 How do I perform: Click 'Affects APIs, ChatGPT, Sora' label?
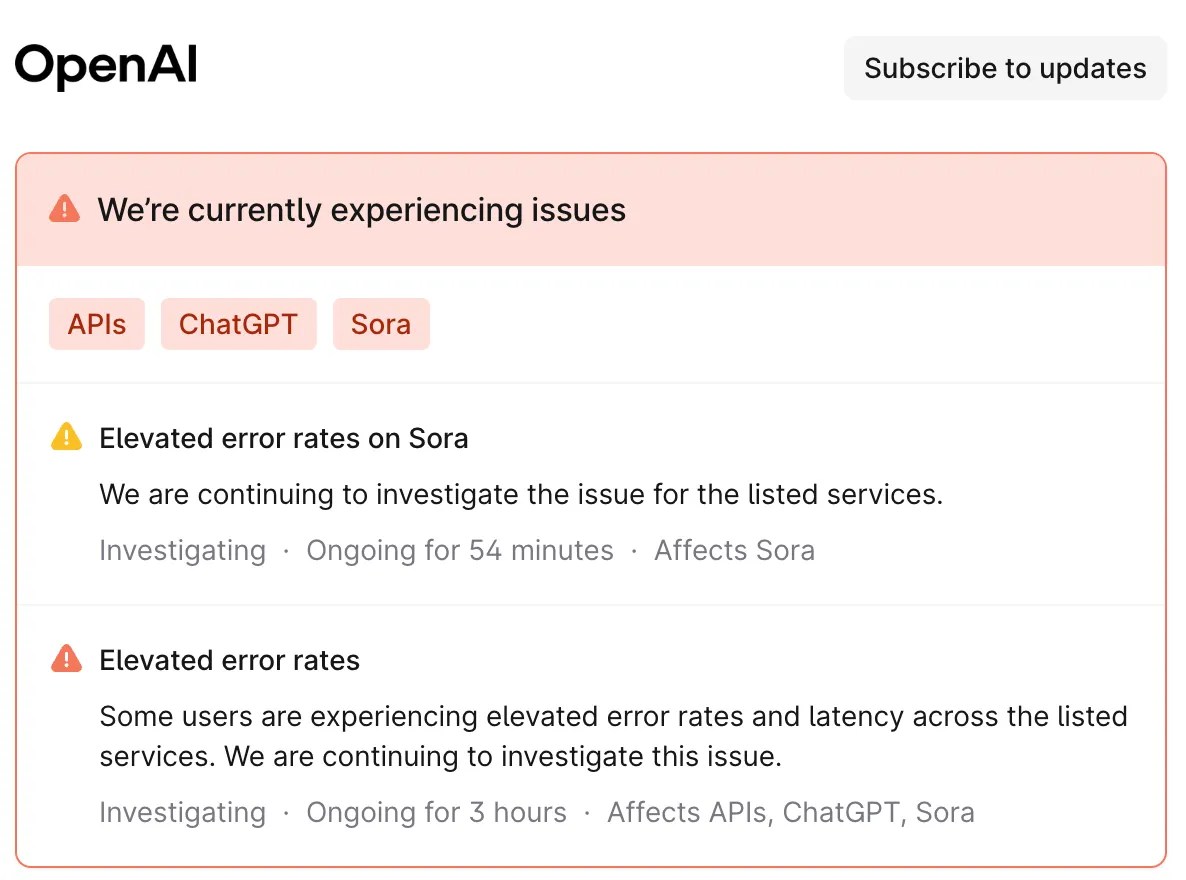click(790, 812)
